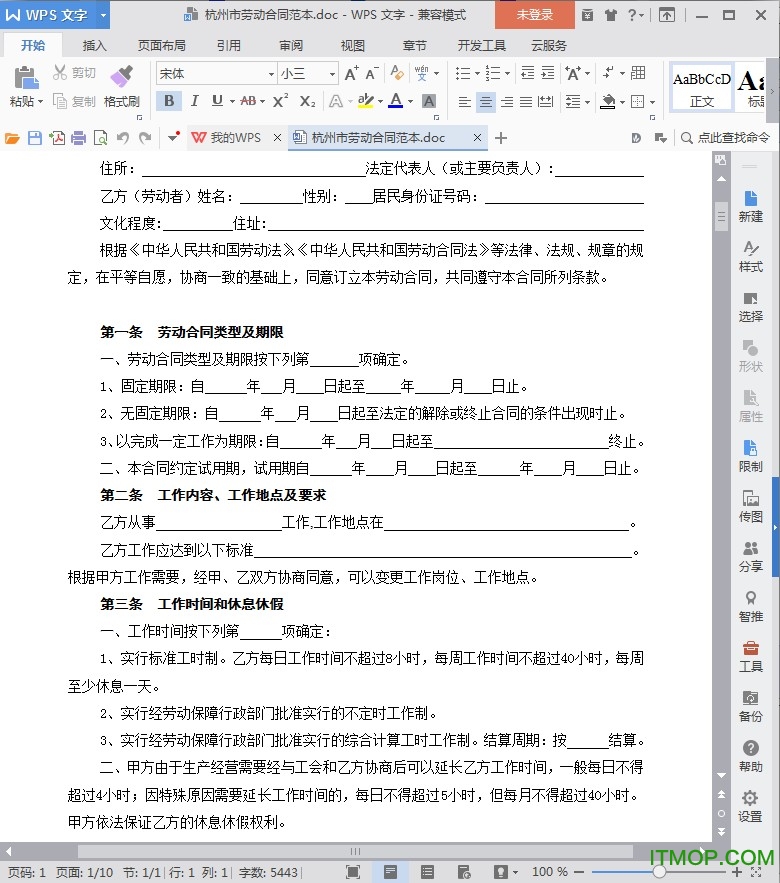Select the Format Painter brush

click(122, 77)
